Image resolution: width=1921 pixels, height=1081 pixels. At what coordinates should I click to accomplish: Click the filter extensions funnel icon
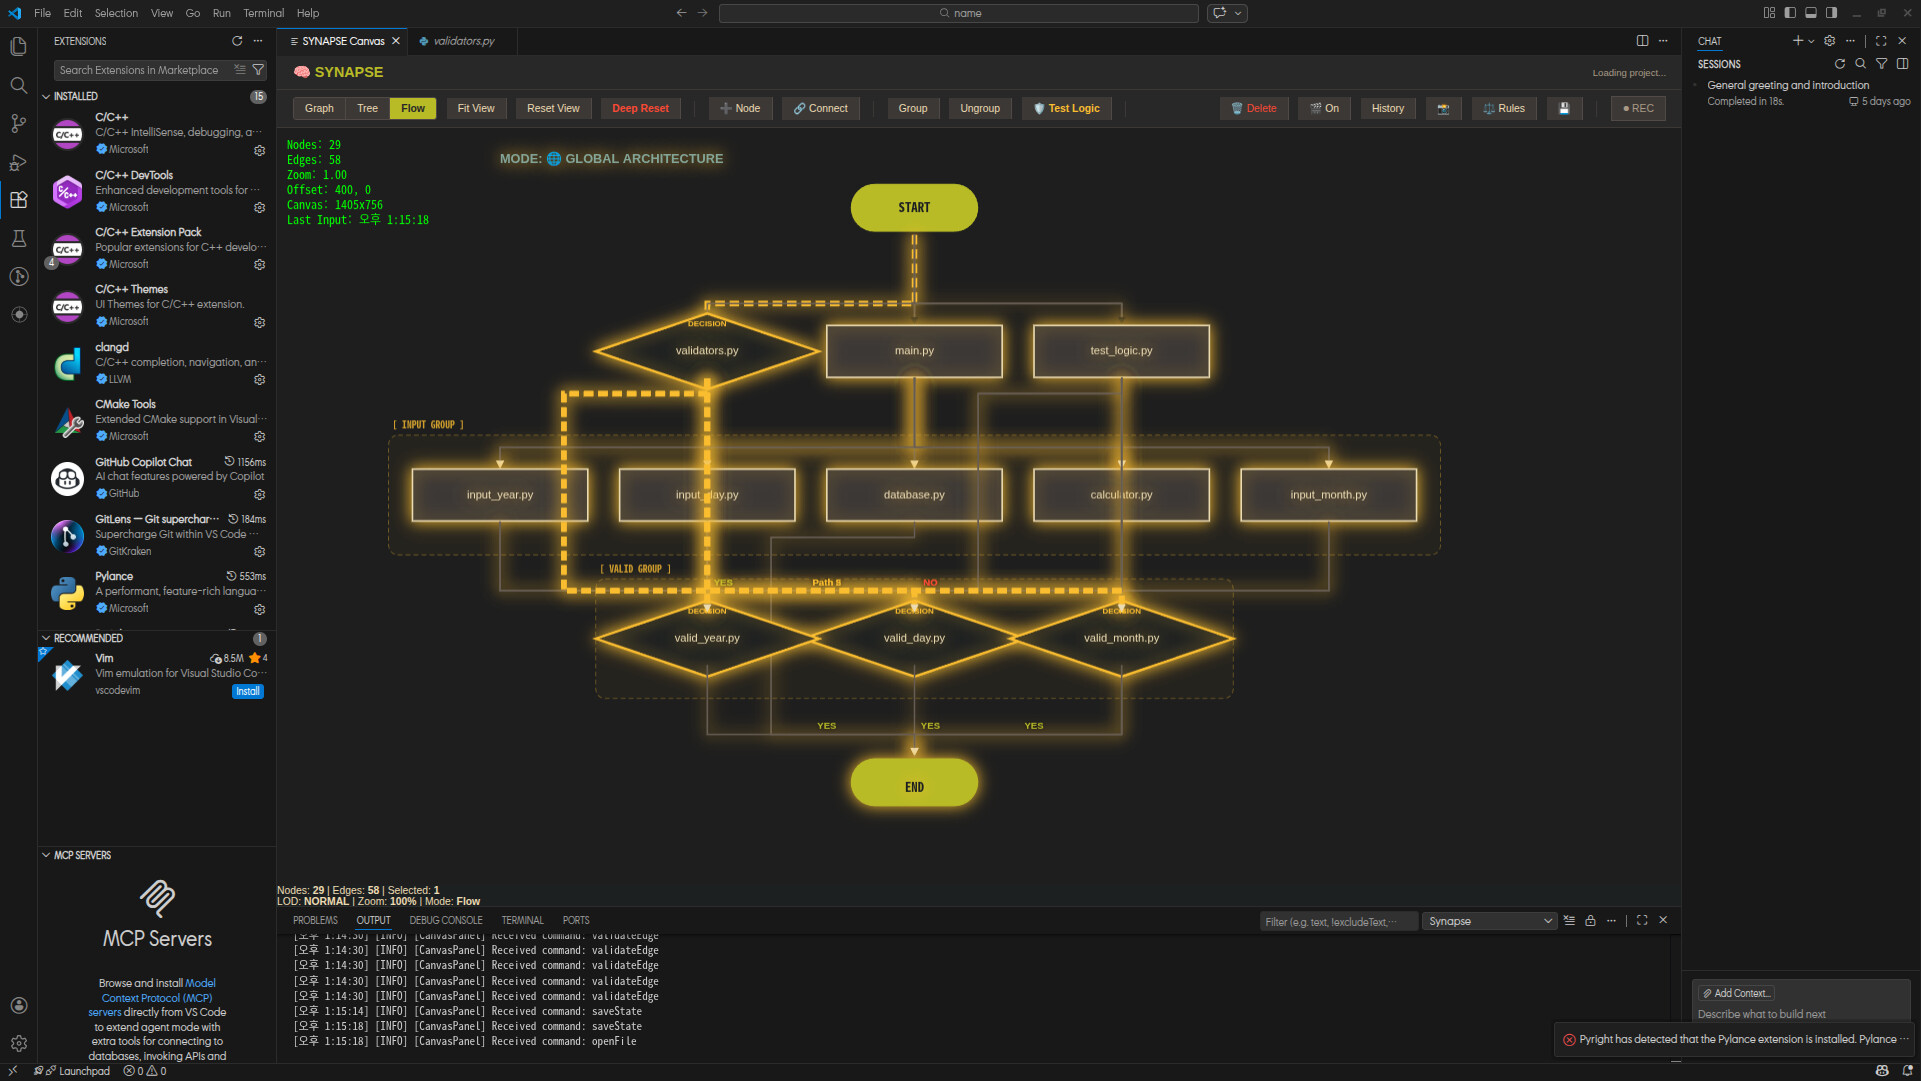click(258, 70)
